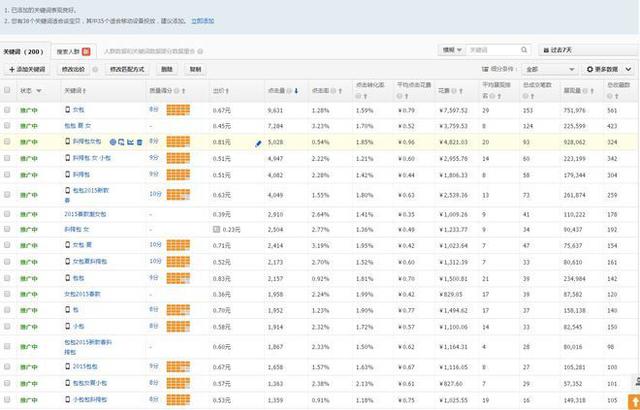The image size is (640, 410).
Task: Click the trash icon in highlighted row
Action: (x=140, y=142)
